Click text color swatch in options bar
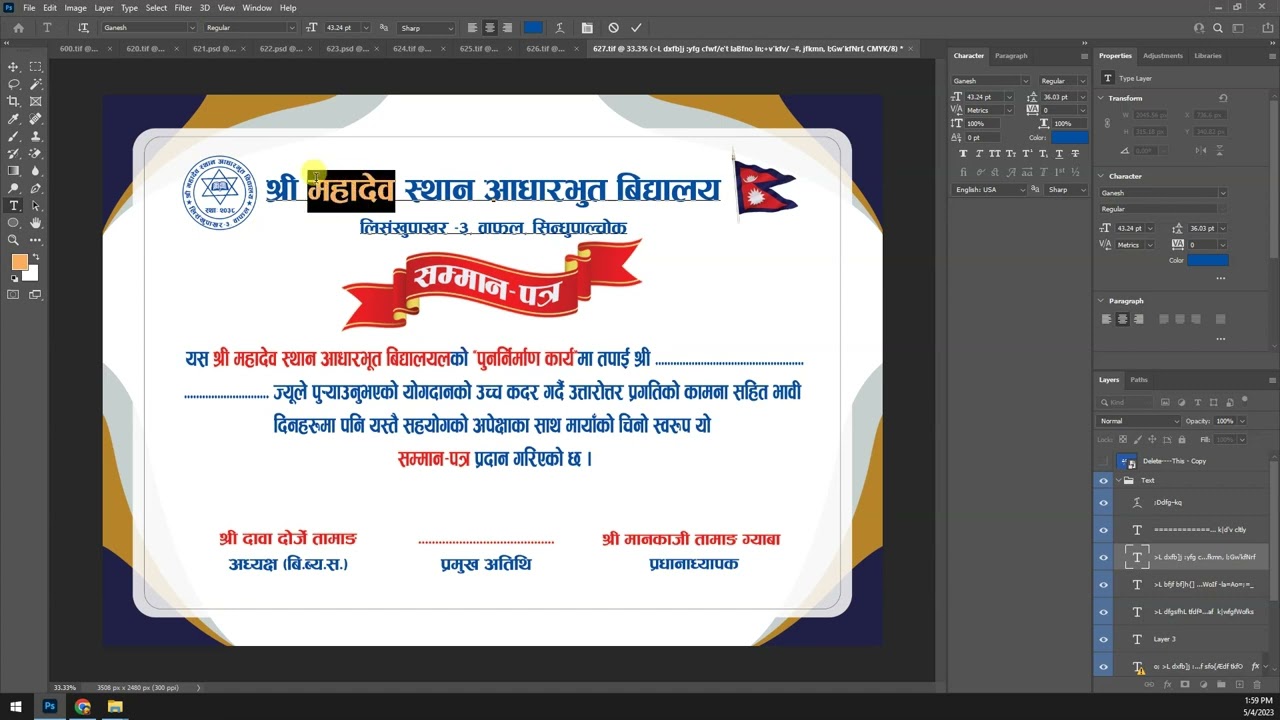 [533, 28]
